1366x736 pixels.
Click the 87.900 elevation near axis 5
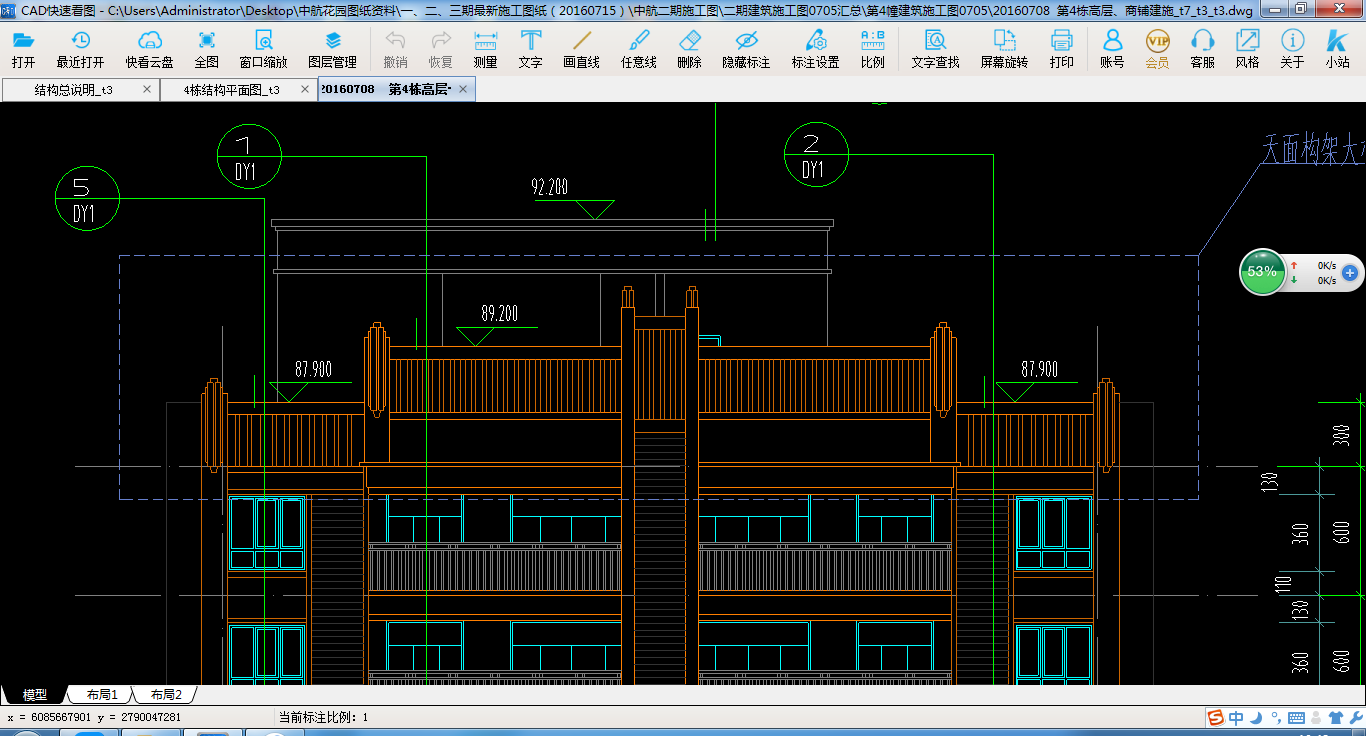pyautogui.click(x=313, y=369)
